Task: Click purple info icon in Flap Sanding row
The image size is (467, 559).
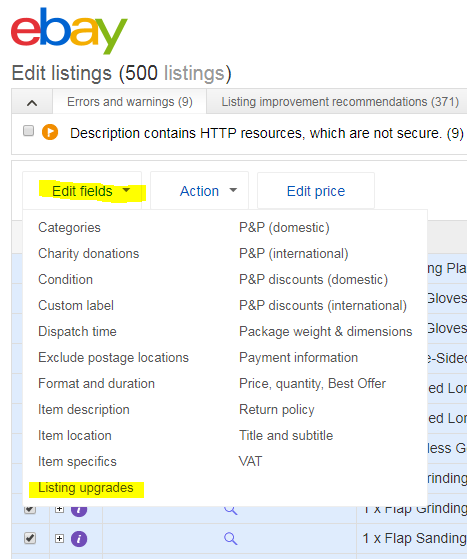Action: (79, 539)
